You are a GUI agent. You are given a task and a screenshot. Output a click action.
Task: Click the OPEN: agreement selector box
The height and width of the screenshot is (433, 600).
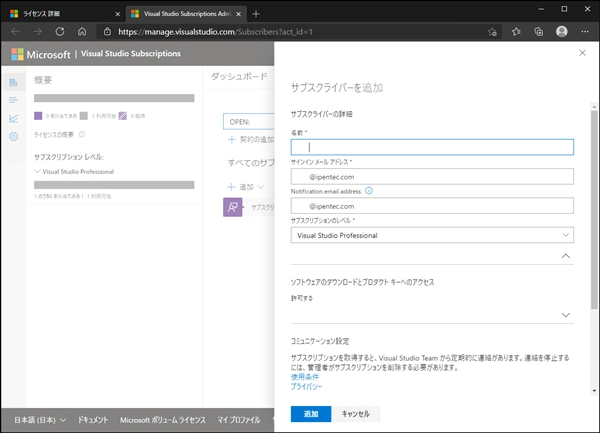point(249,122)
